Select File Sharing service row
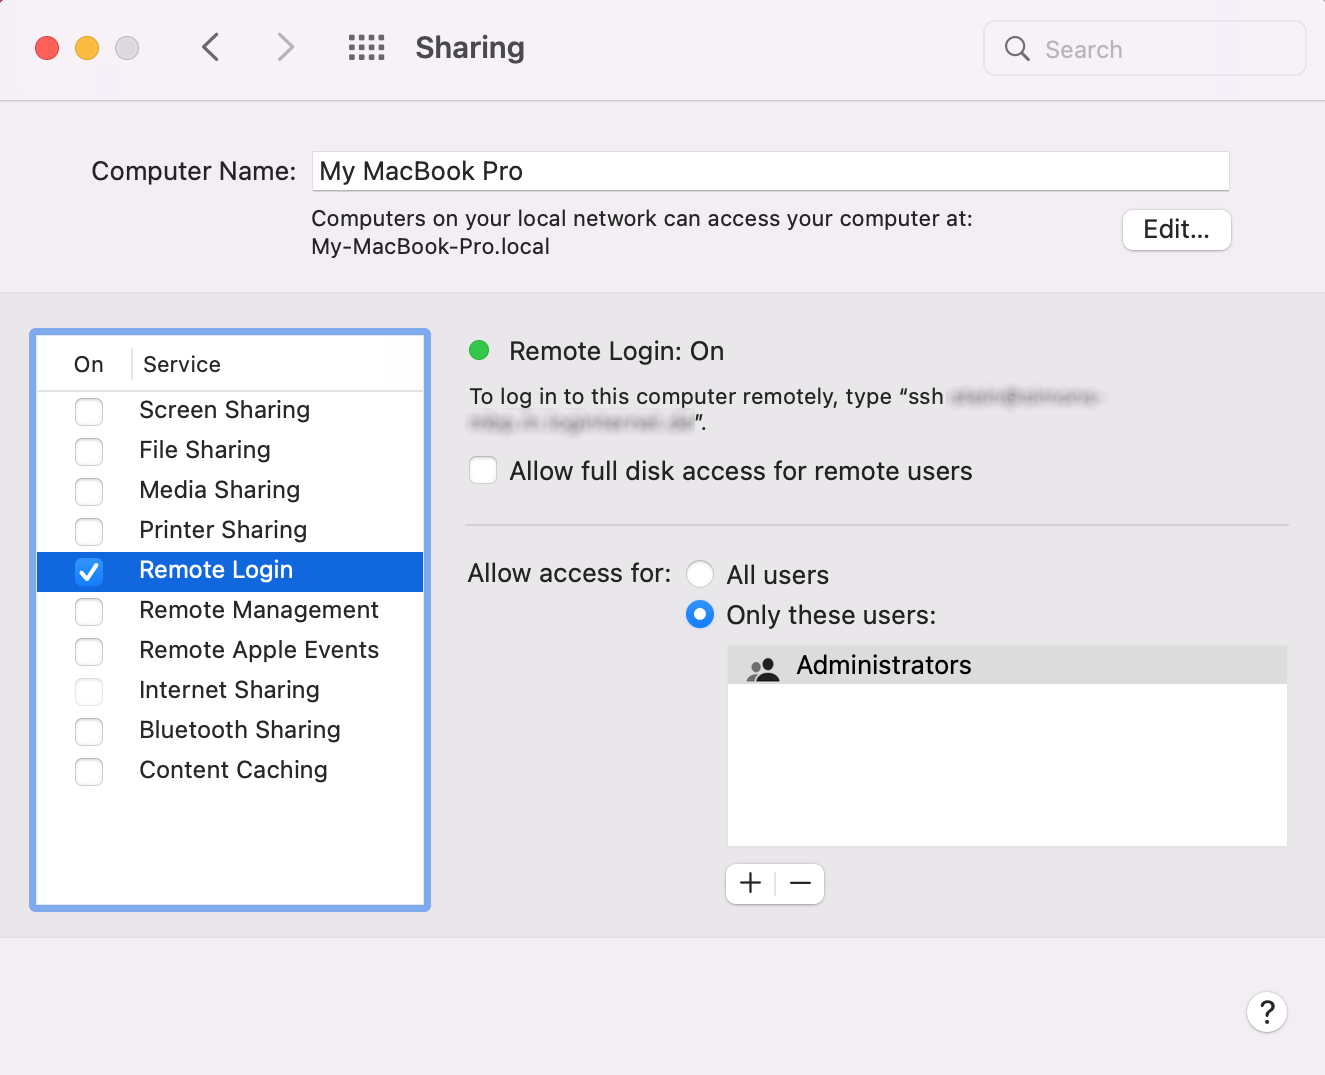Screen dimensions: 1325x1075 tap(230, 450)
